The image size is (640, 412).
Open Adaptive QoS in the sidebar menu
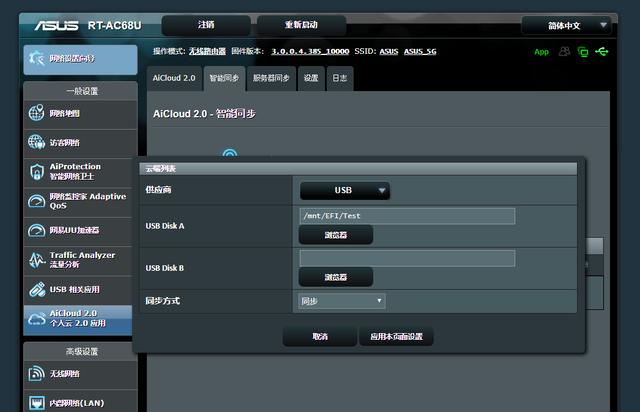coord(78,202)
